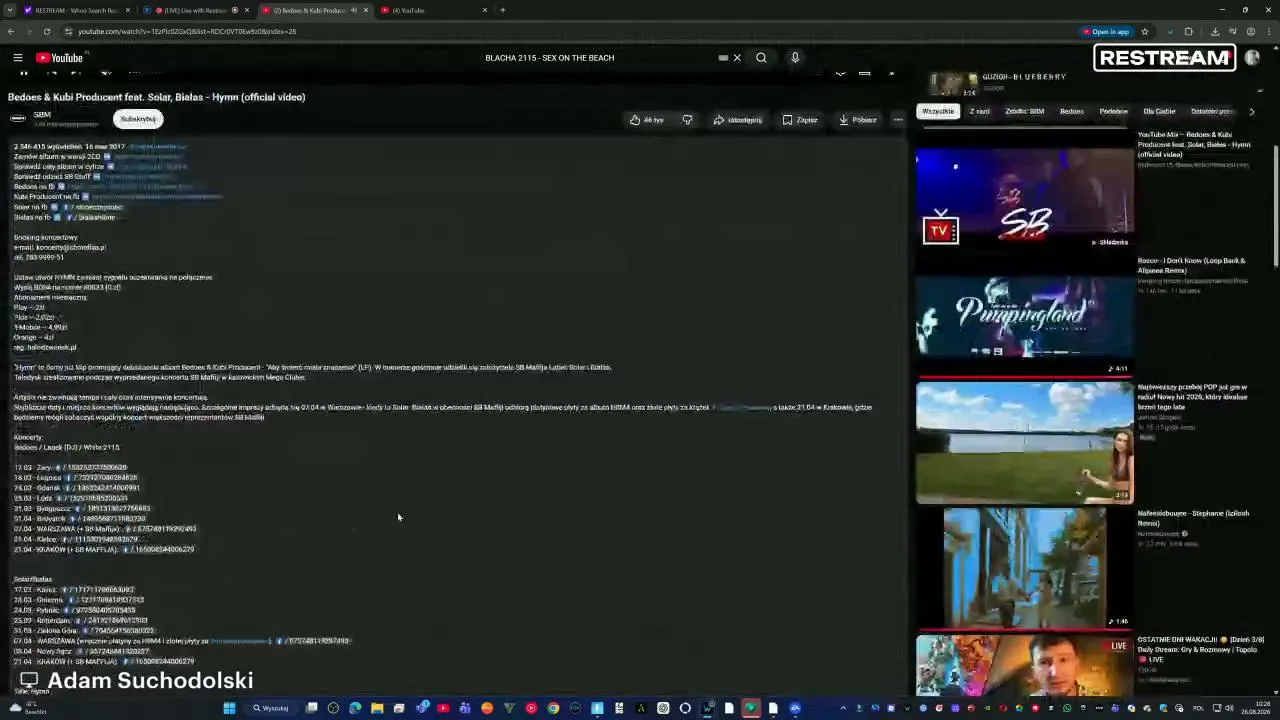Click the taskbar Wyszukaj search box

(x=272, y=708)
